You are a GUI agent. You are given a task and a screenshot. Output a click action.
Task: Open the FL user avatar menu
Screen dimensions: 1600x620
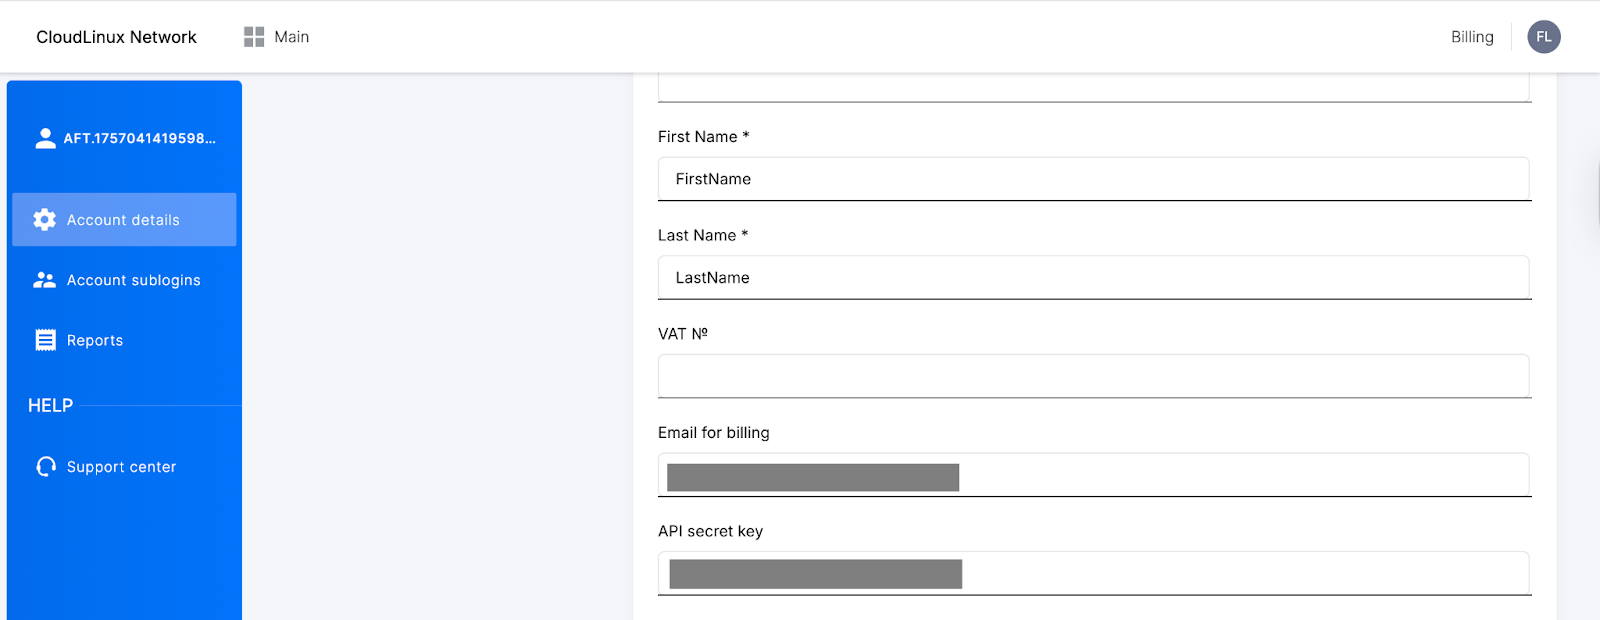pos(1543,37)
